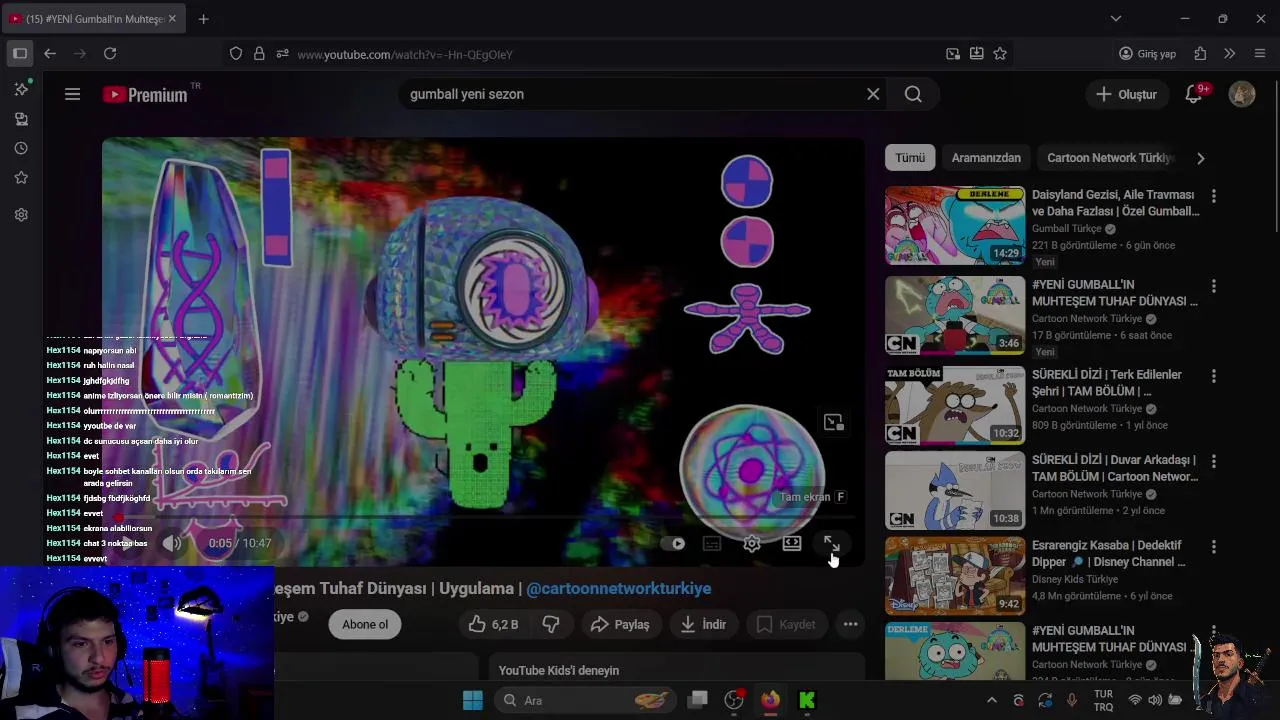This screenshot has width=1280, height=720.
Task: Open the site shield tracking protection icon
Action: [236, 54]
